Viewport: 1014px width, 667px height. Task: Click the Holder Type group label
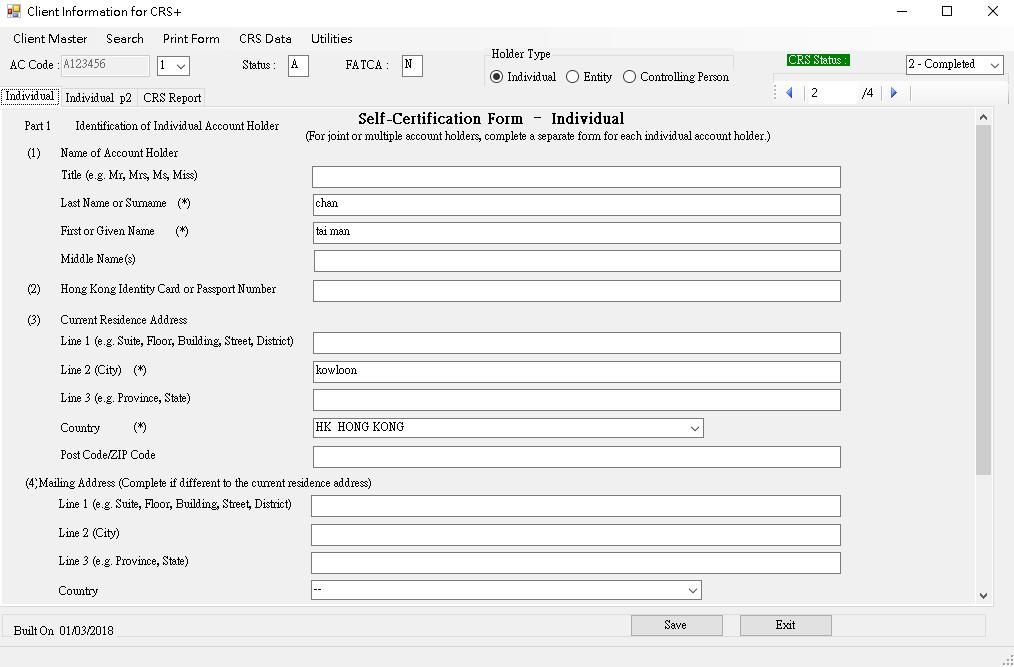tap(521, 54)
